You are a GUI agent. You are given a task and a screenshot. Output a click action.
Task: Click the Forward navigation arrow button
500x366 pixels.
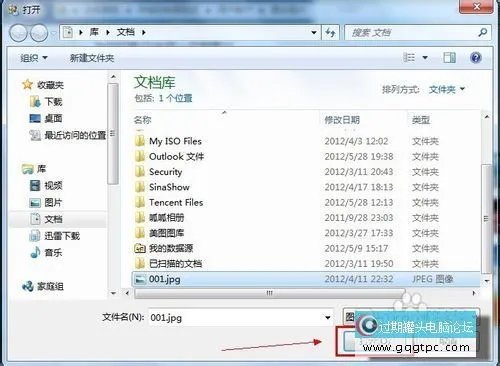[x=39, y=33]
